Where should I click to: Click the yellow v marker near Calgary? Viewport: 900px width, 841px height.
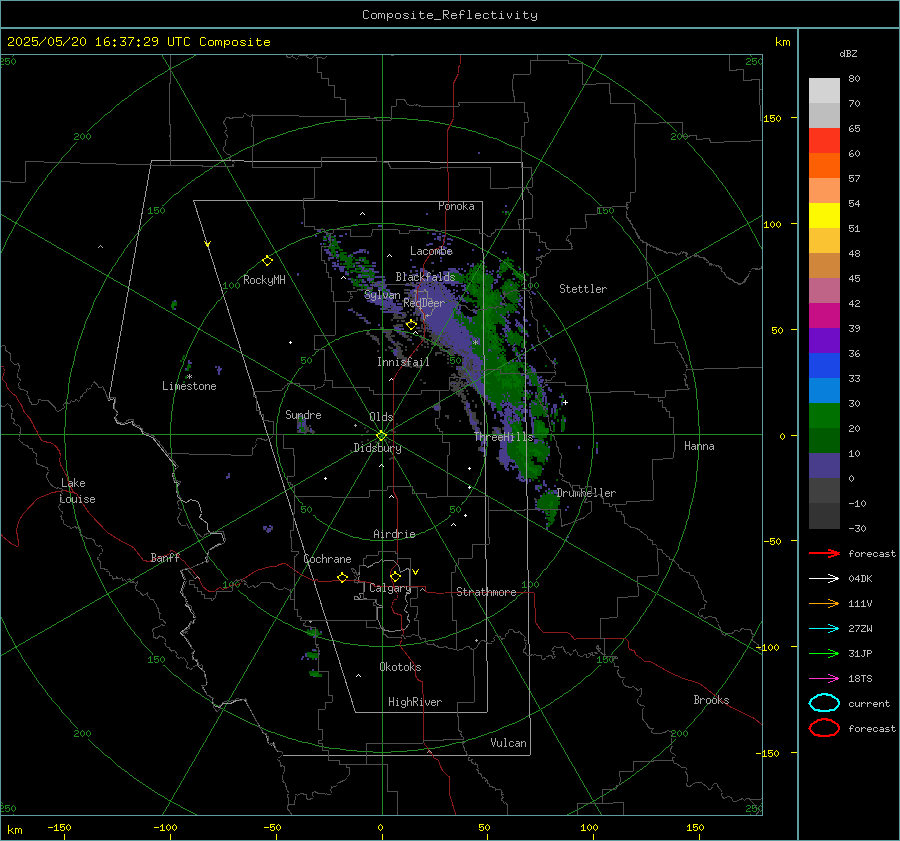pyautogui.click(x=416, y=572)
